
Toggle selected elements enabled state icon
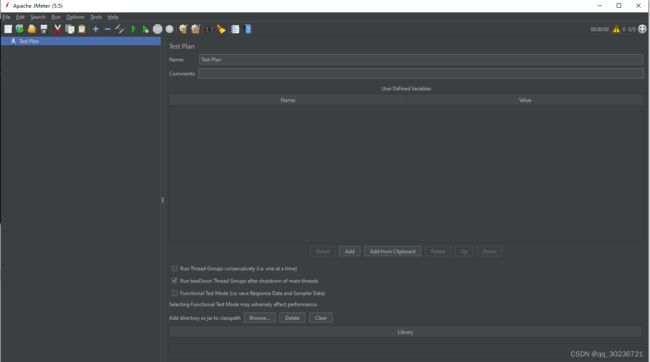(x=120, y=29)
